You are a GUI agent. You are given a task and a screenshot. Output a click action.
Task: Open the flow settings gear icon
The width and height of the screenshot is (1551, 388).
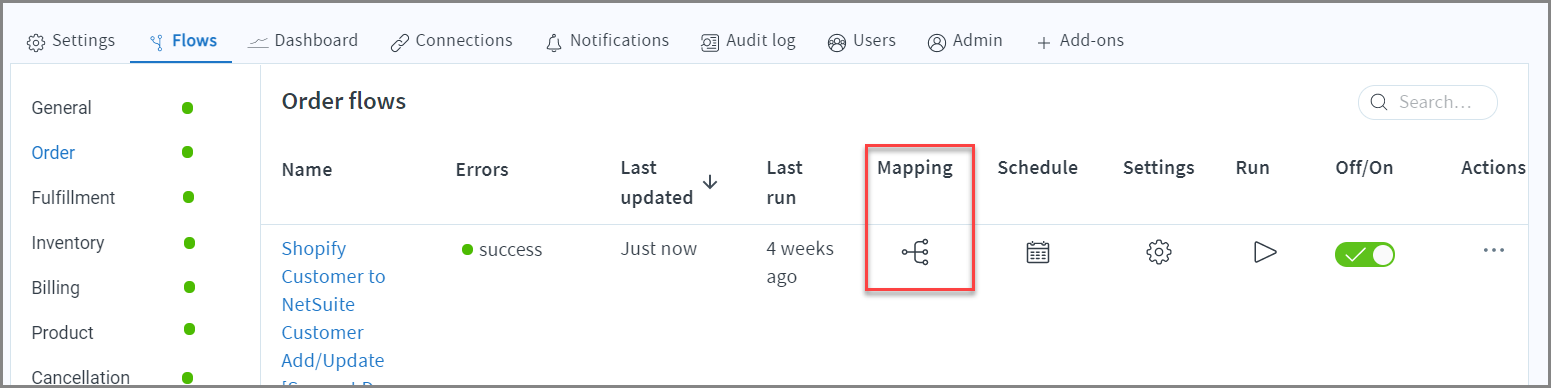[1158, 252]
